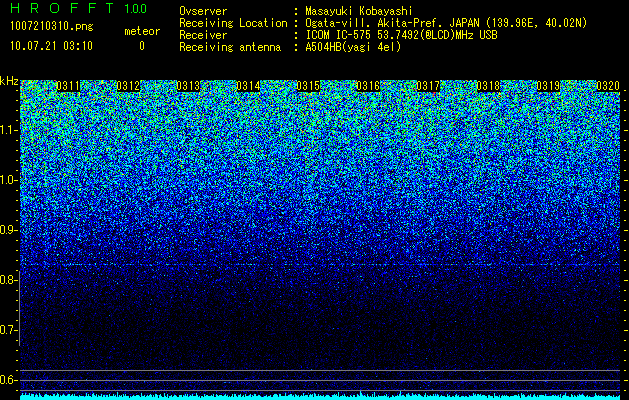Click the Receiver field label

click(x=203, y=35)
